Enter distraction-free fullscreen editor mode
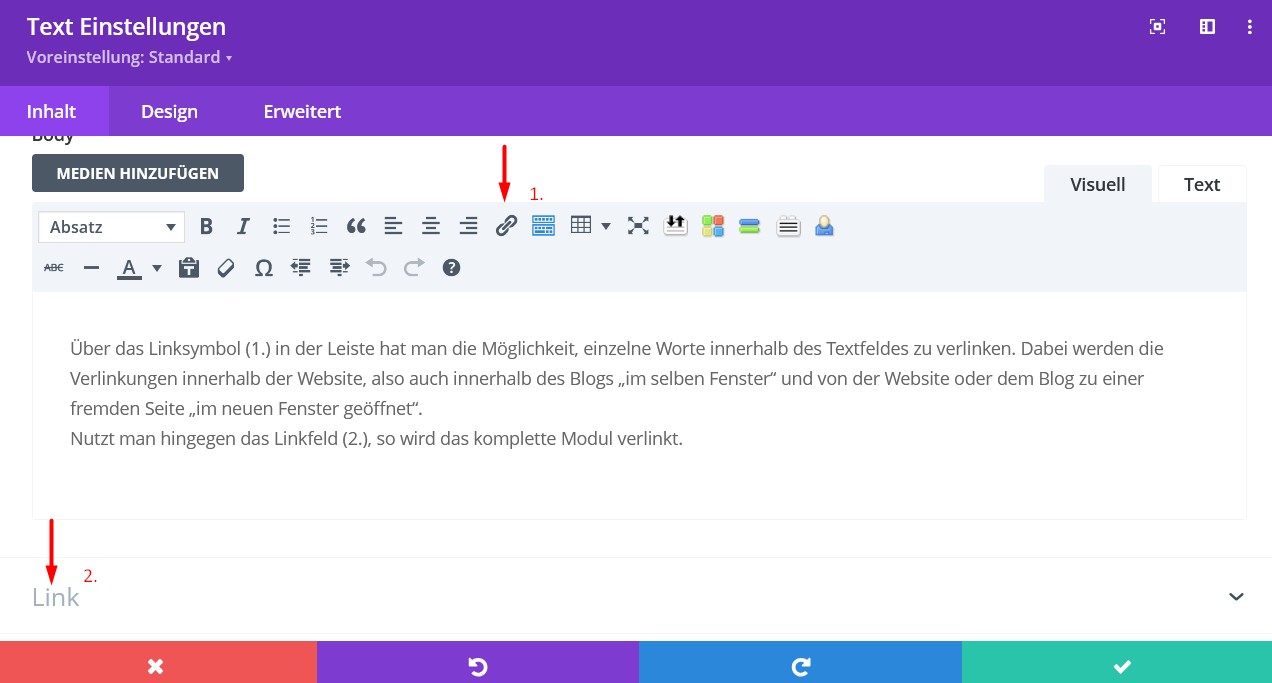This screenshot has width=1272, height=683. point(638,226)
